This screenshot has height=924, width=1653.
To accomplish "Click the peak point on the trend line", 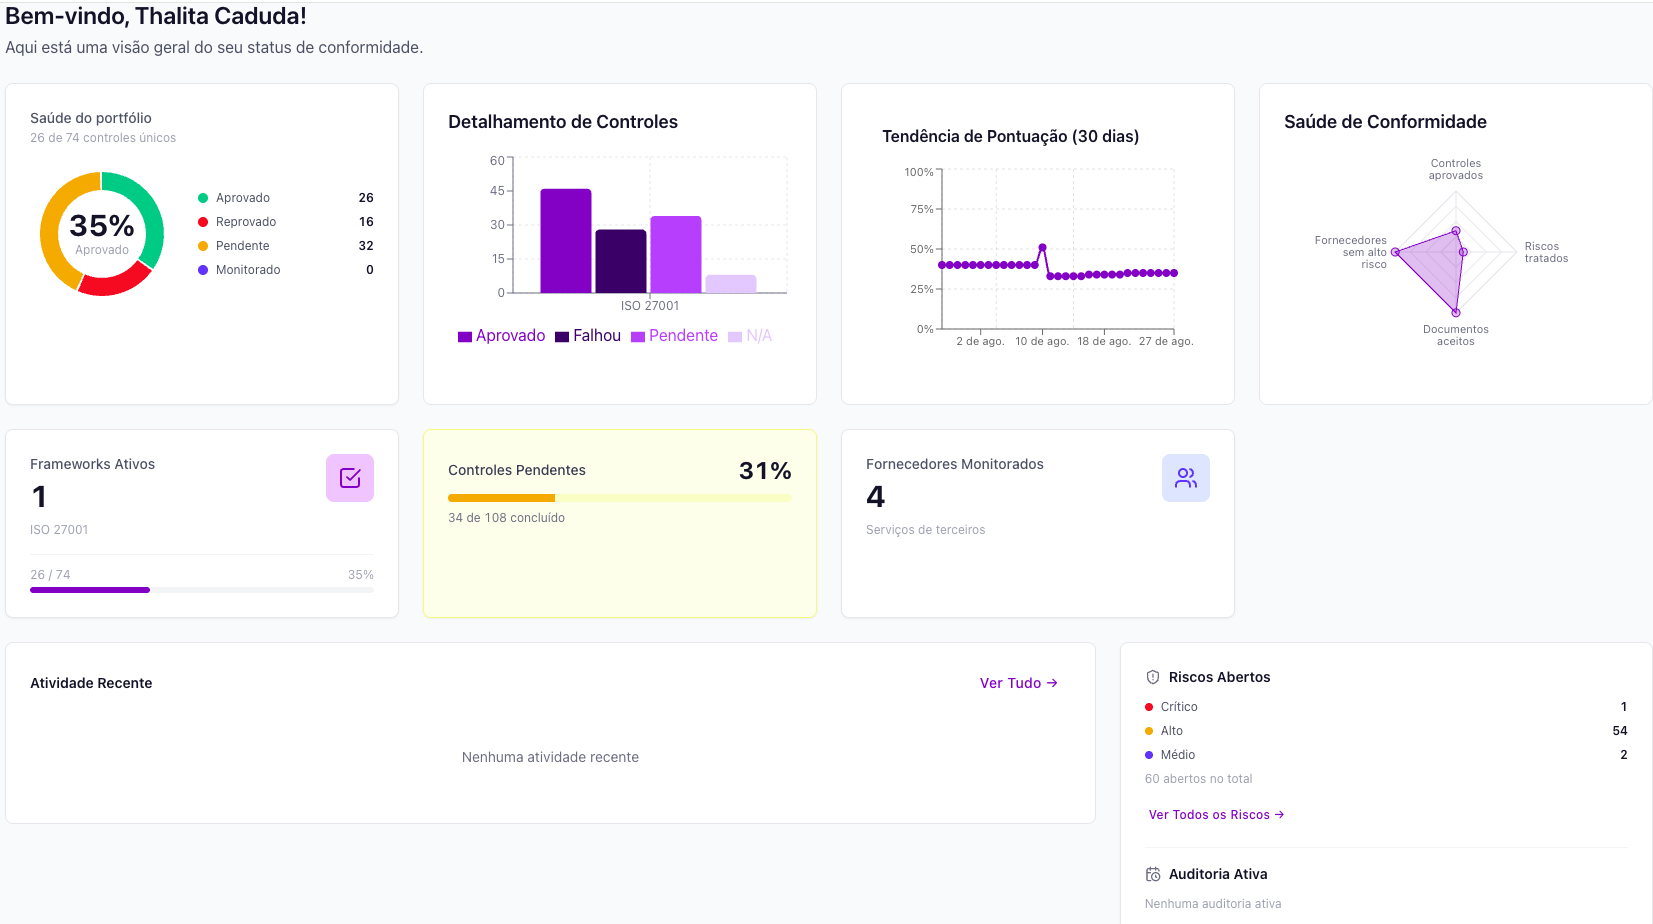I will pyautogui.click(x=1042, y=247).
